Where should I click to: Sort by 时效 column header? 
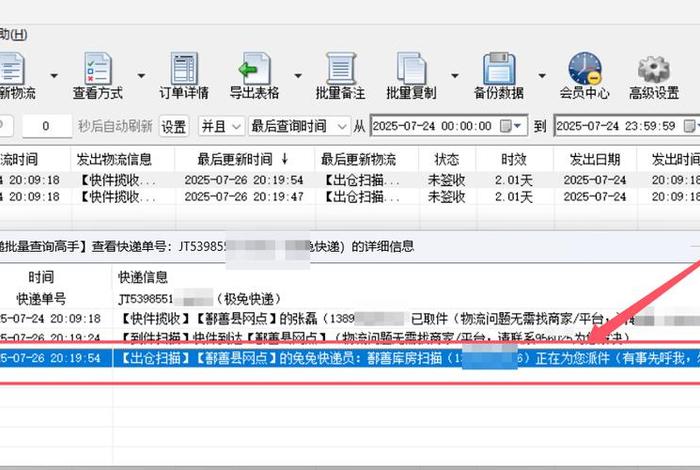point(514,159)
